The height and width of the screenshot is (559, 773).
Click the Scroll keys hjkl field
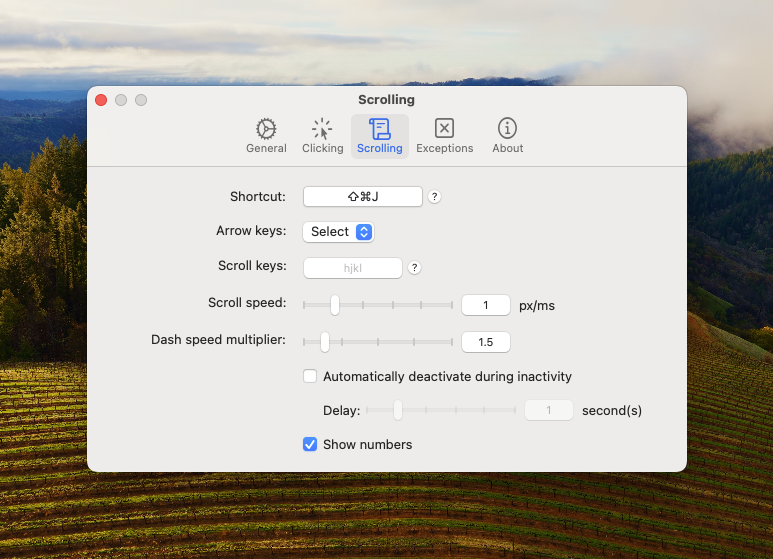[352, 268]
